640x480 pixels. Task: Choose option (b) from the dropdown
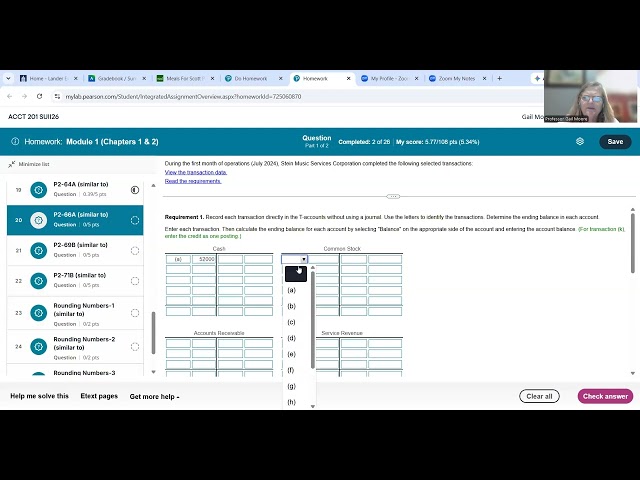click(291, 306)
